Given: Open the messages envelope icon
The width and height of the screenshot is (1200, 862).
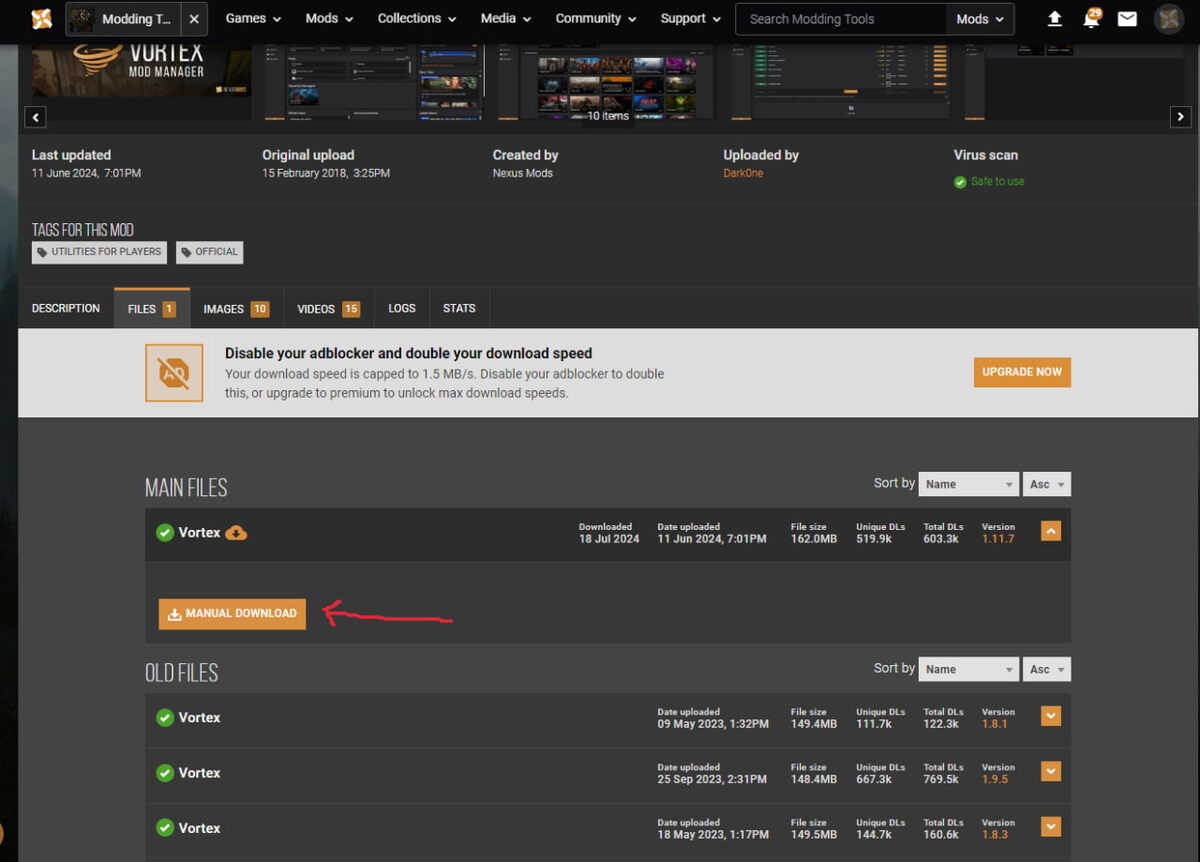Looking at the screenshot, I should 1127,19.
